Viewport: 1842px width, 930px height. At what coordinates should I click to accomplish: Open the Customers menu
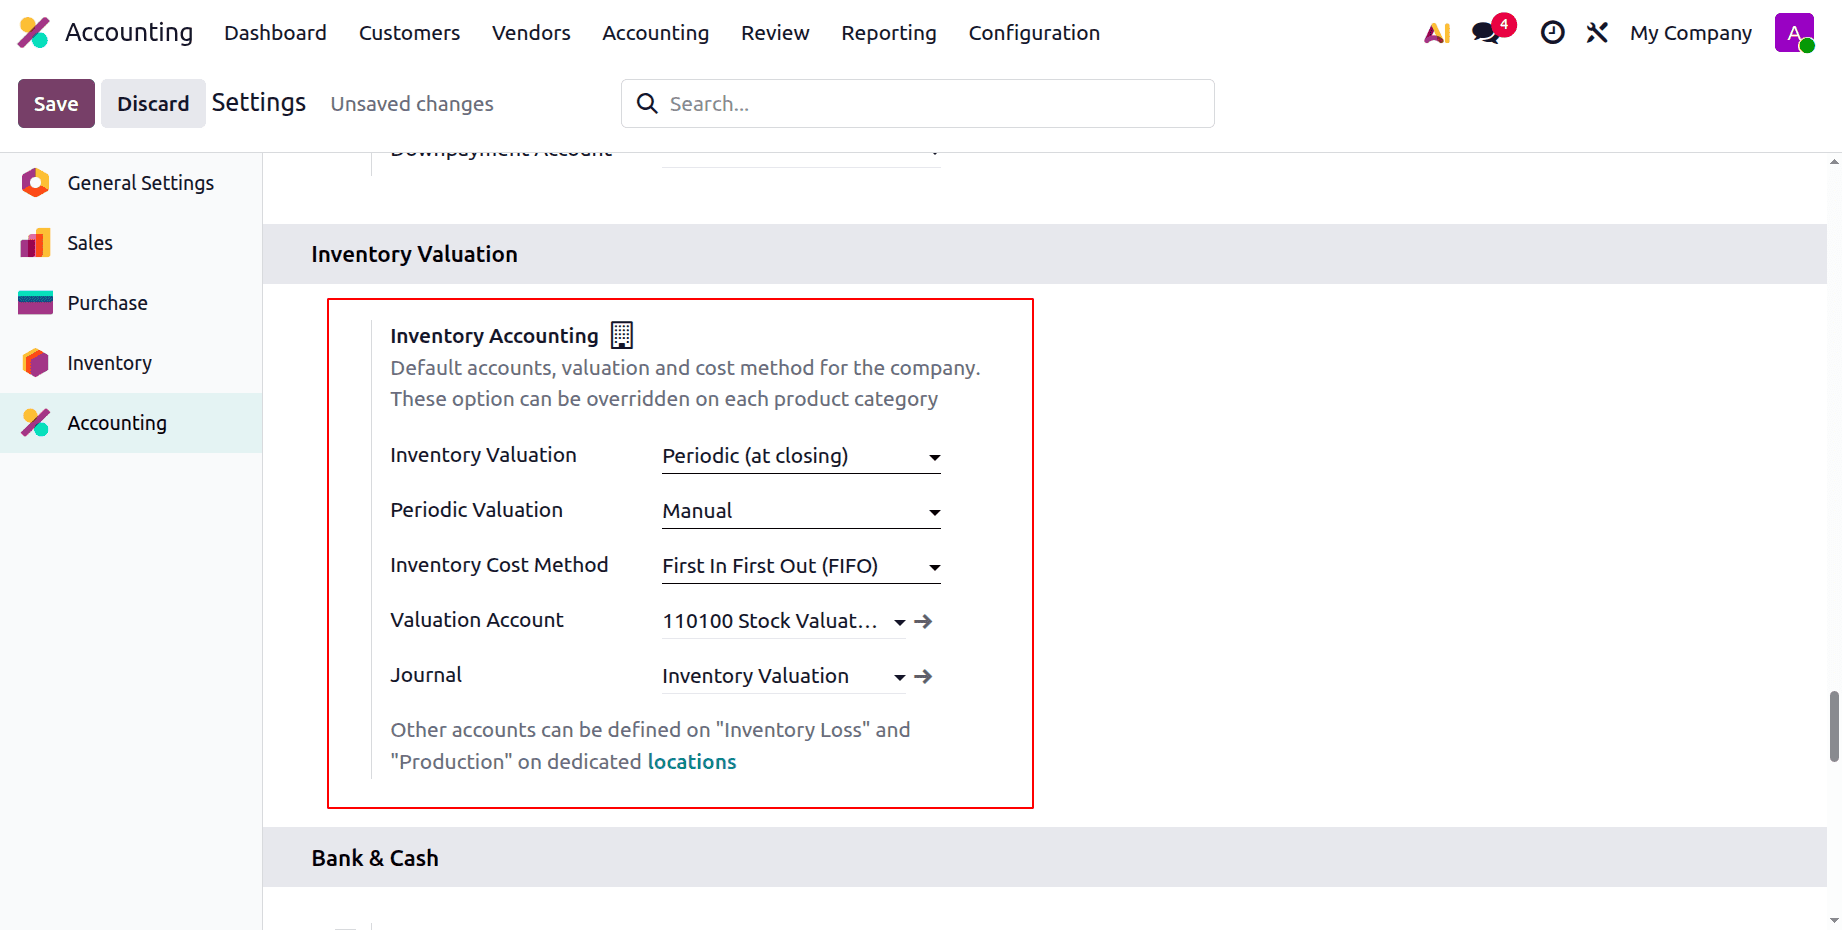409,33
